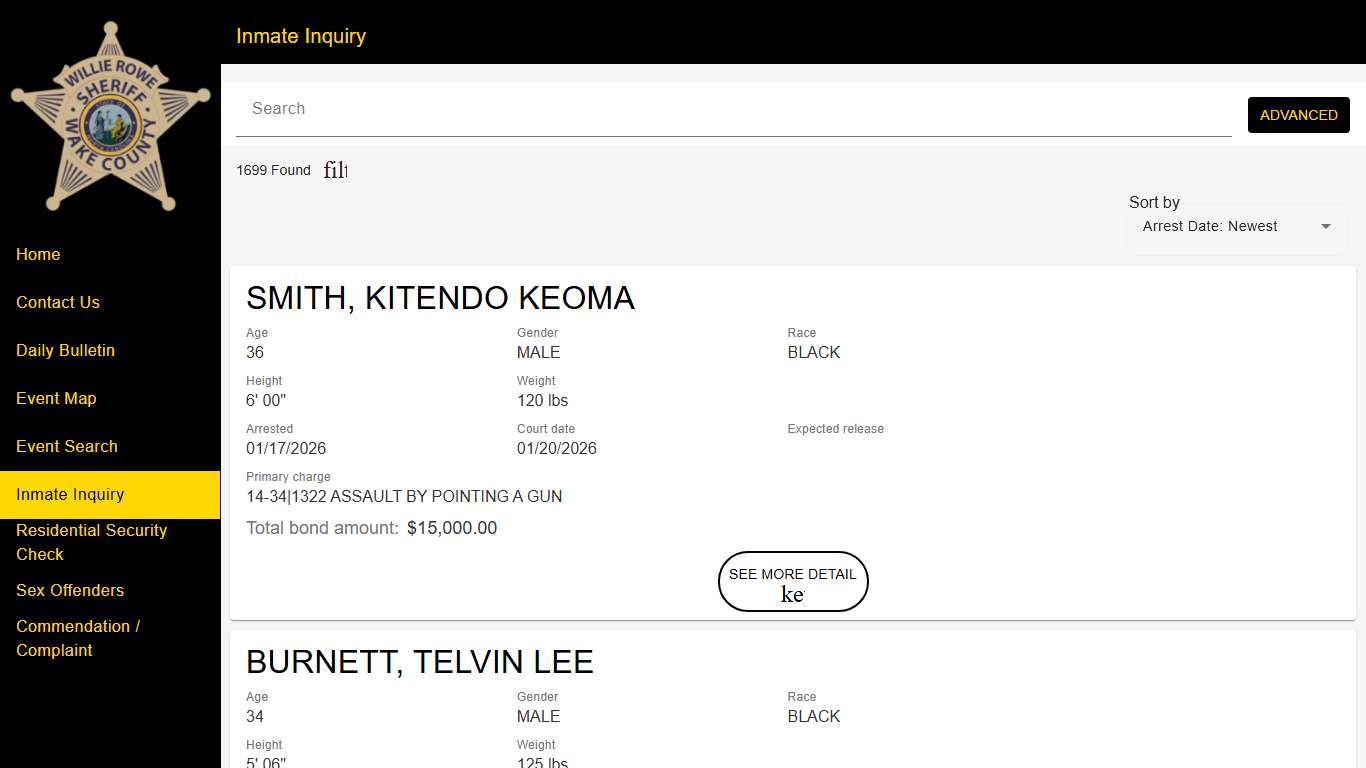Open Commendation / Complaint form link
The width and height of the screenshot is (1366, 768).
(x=78, y=638)
